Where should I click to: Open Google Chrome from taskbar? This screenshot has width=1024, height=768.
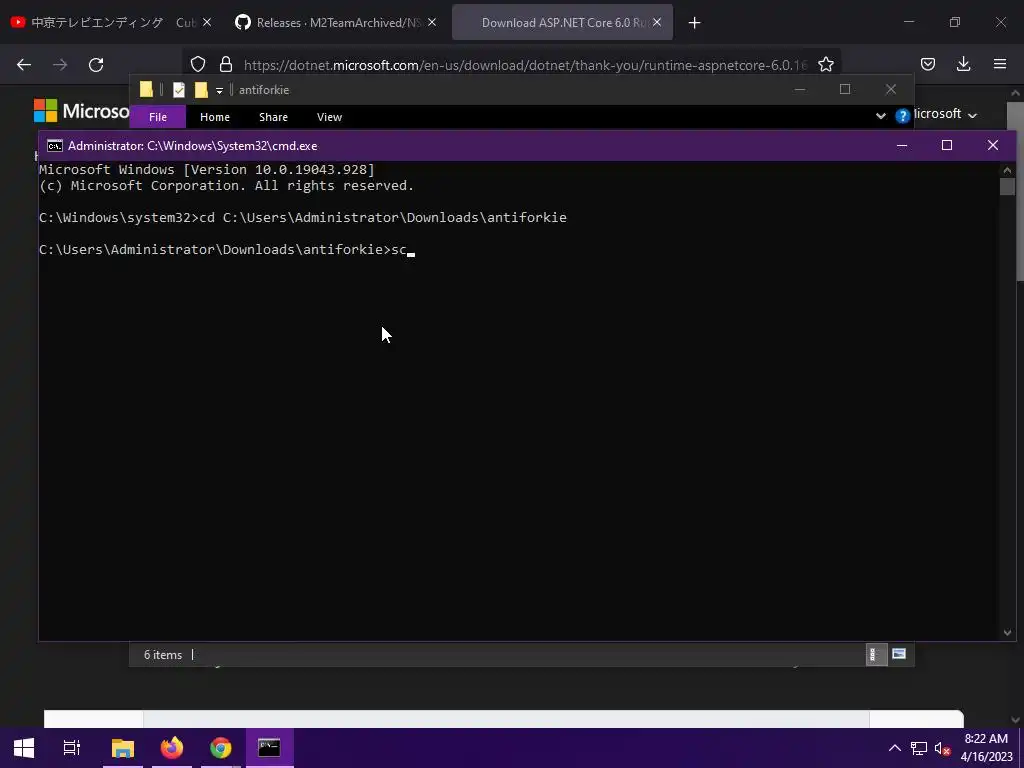point(221,748)
